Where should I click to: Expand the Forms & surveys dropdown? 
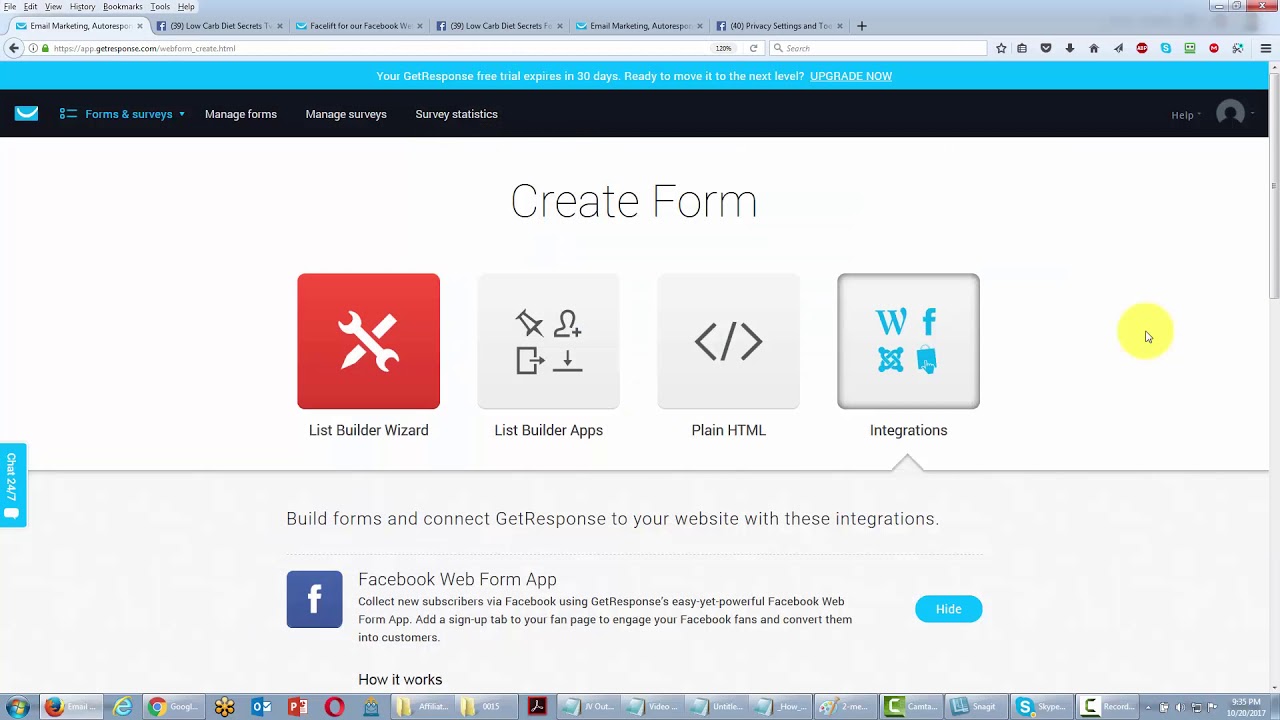tap(123, 114)
